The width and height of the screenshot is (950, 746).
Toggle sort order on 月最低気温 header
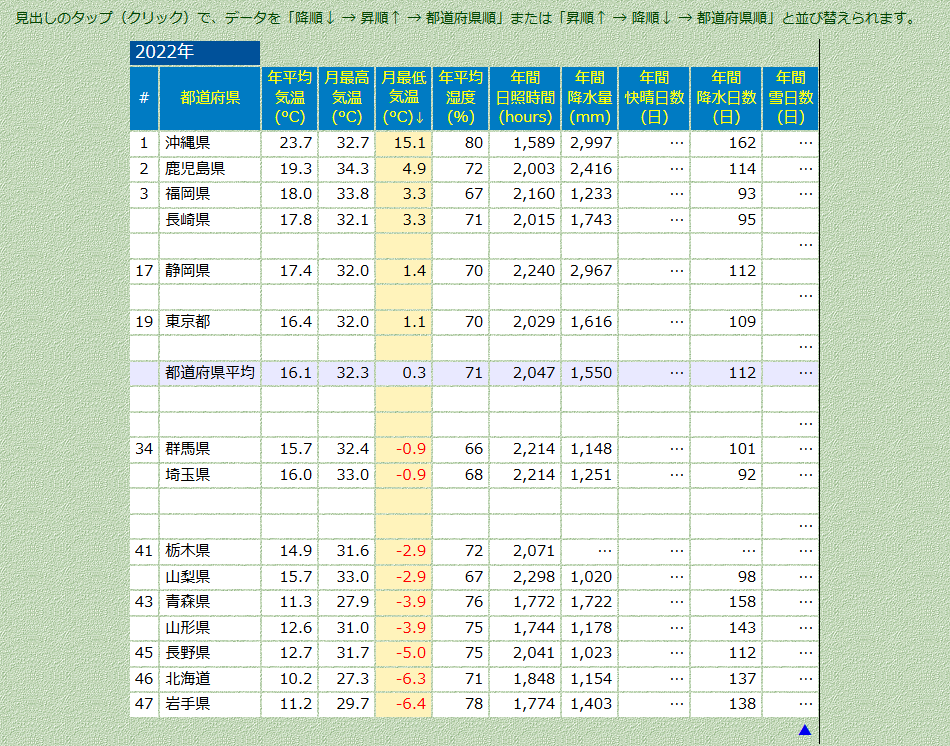point(404,97)
